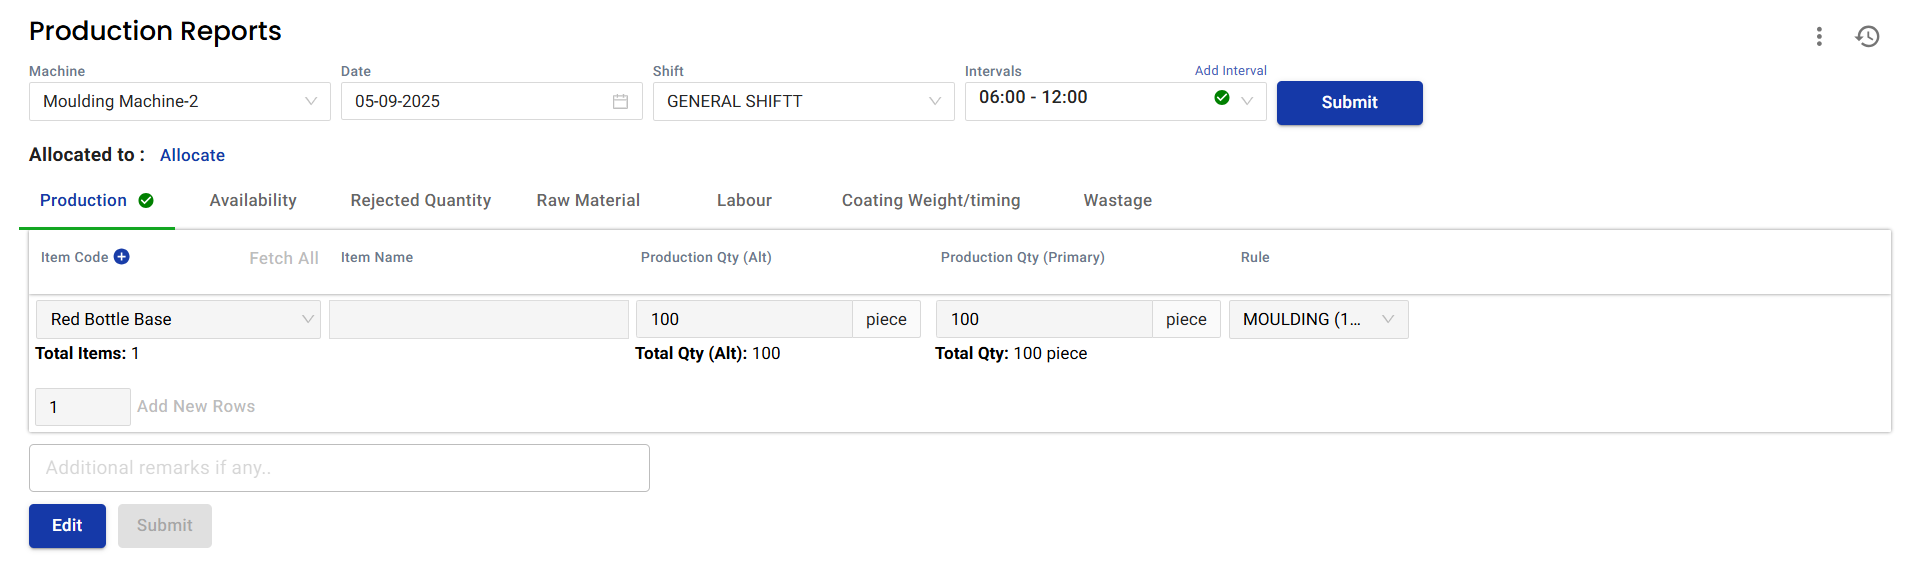Click the Allocate link
1919x587 pixels.
(192, 156)
